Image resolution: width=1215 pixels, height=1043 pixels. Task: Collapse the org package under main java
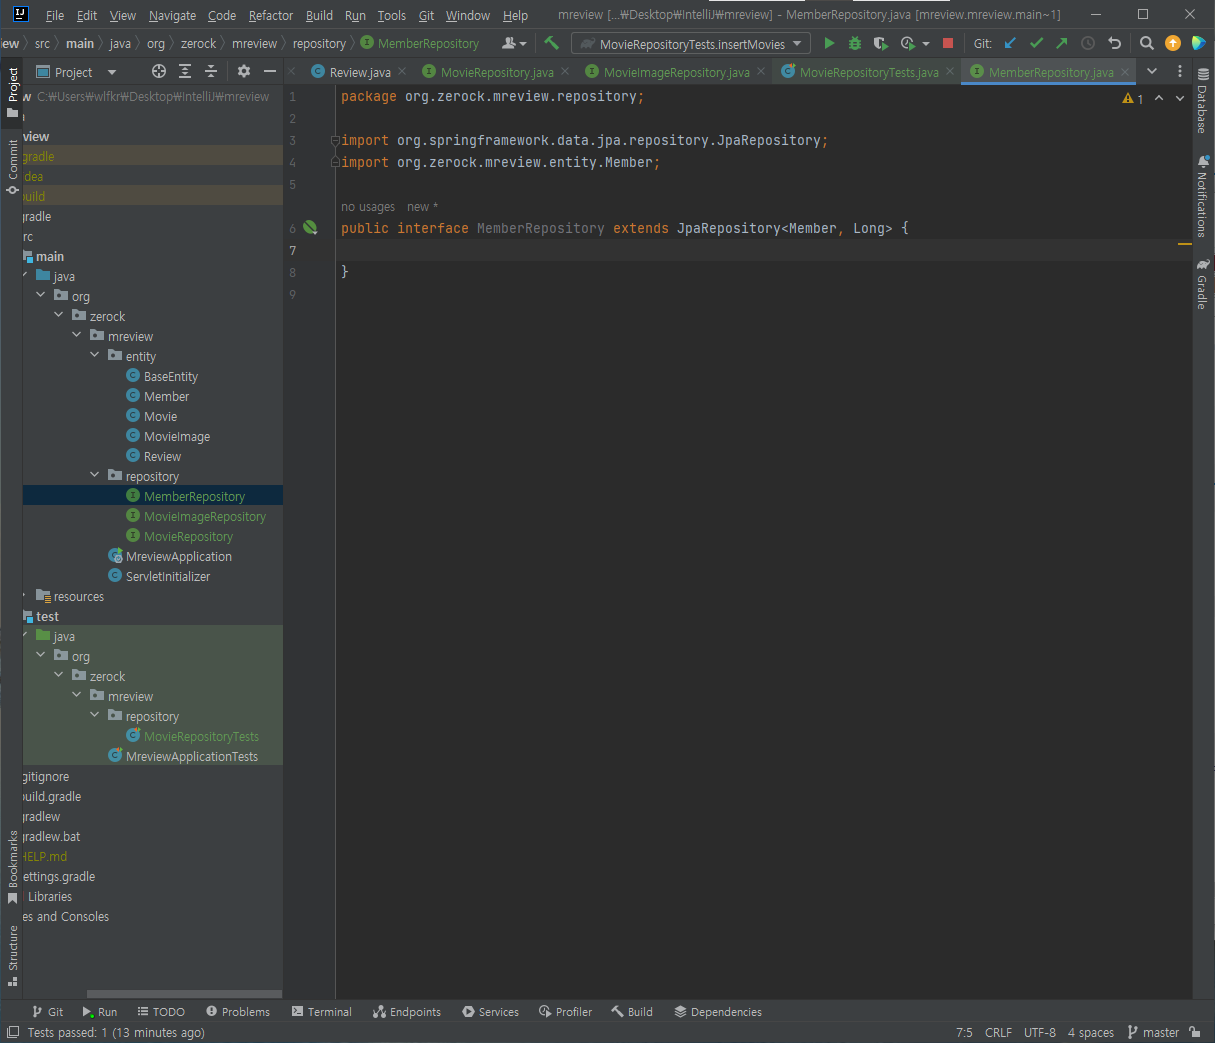coord(41,295)
